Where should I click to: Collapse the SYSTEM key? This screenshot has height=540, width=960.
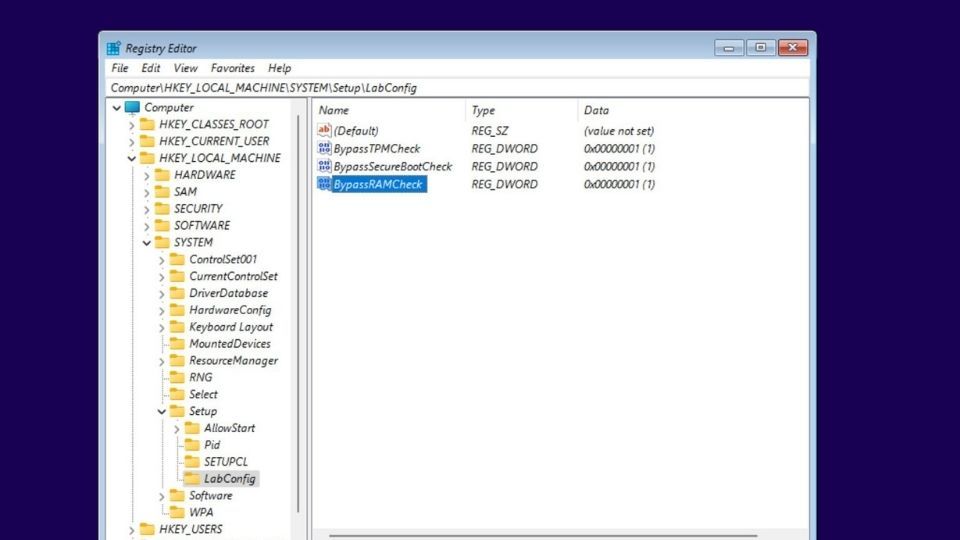(146, 243)
